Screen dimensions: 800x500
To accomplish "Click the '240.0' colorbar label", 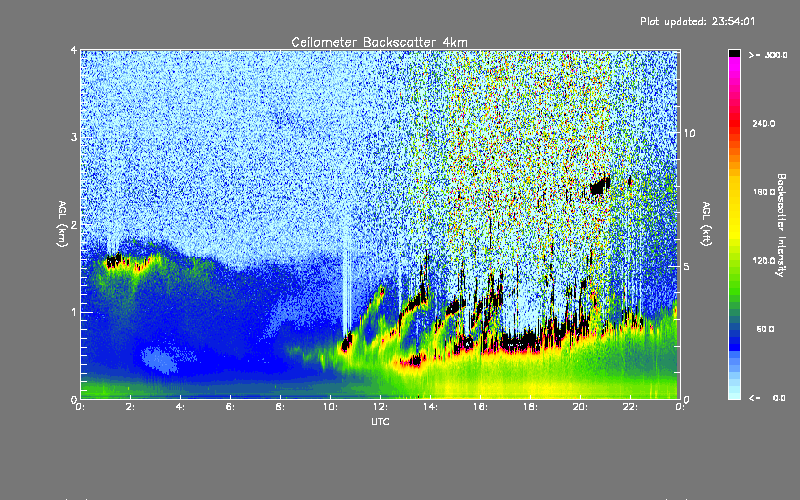I will click(764, 123).
